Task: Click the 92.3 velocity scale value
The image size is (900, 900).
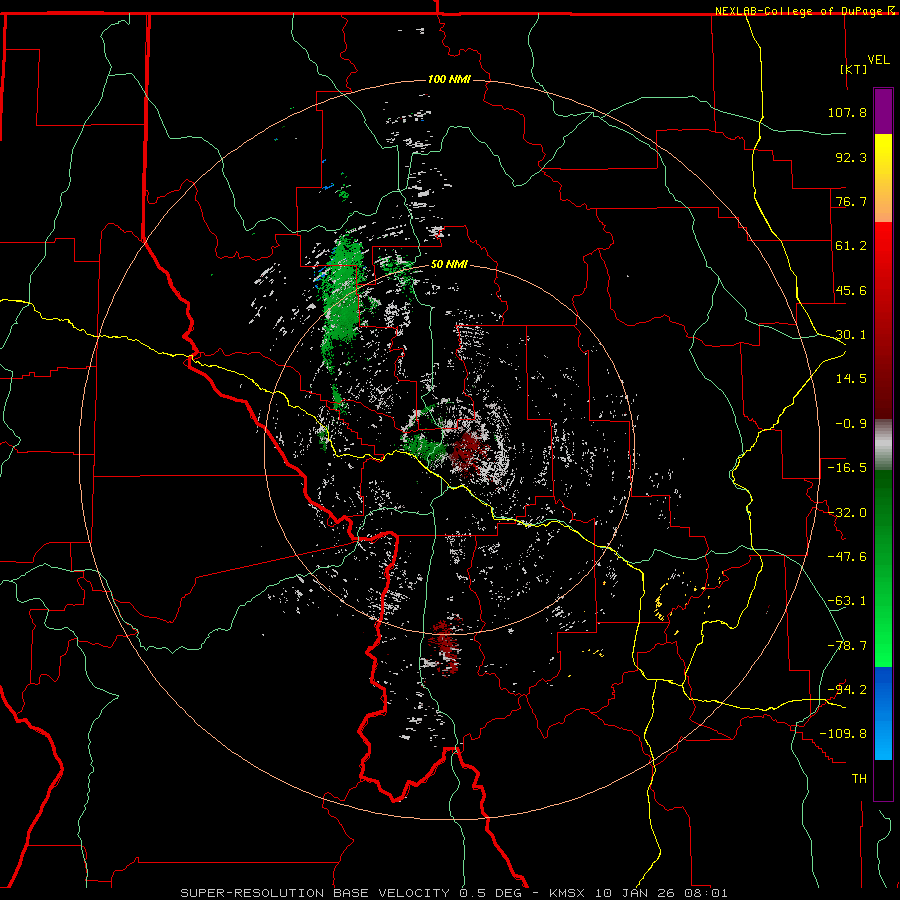Action: pyautogui.click(x=851, y=157)
